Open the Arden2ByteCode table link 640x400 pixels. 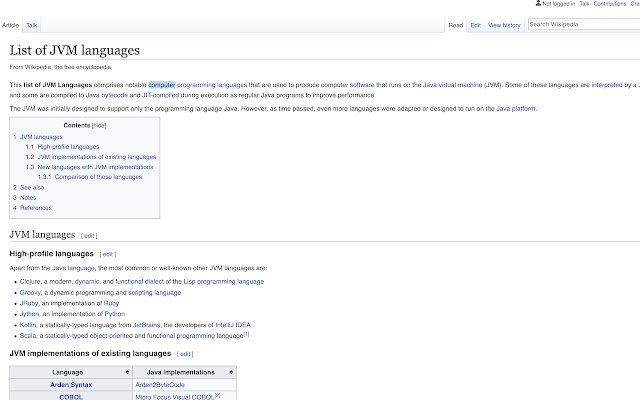[160, 385]
